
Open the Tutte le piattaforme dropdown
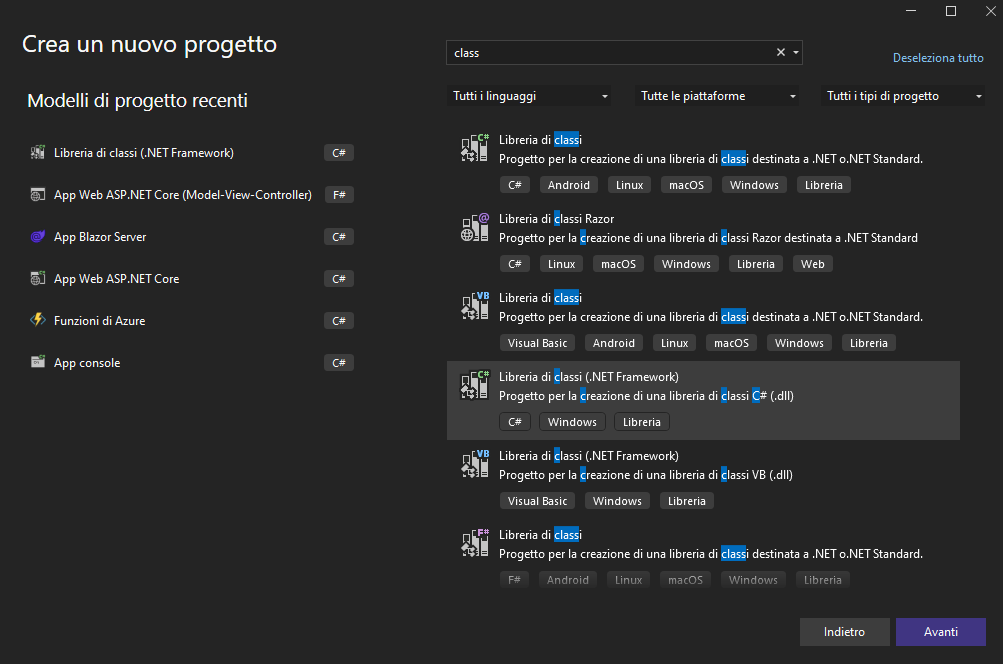click(x=716, y=96)
